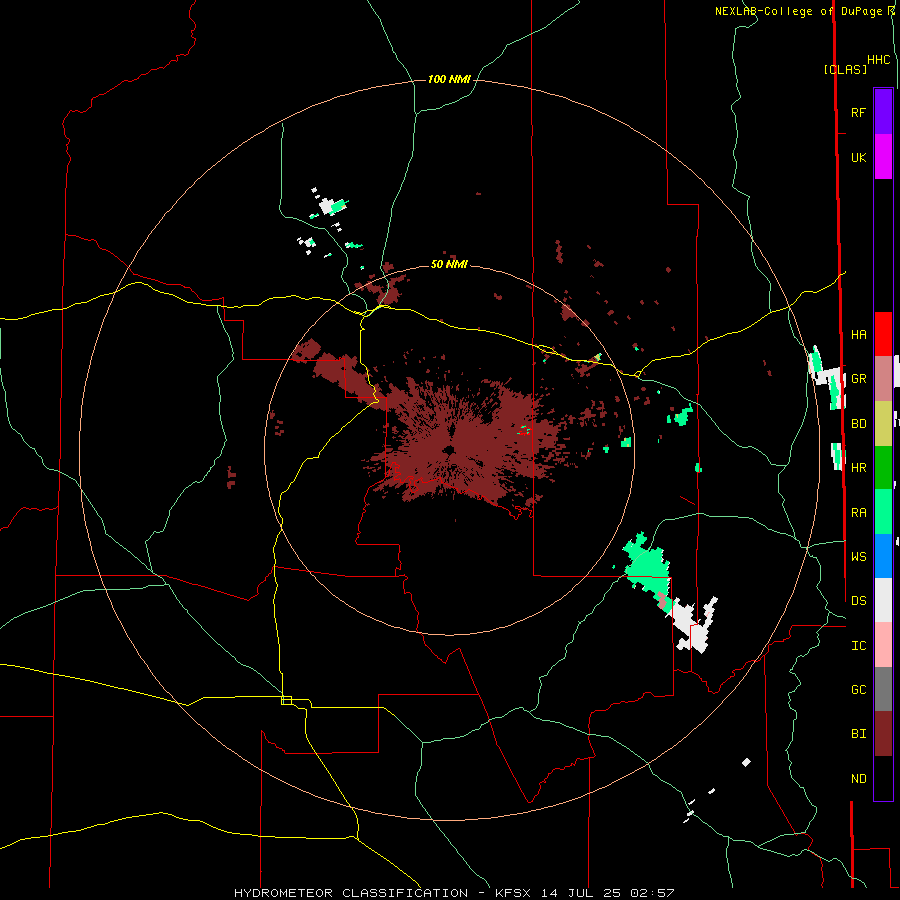This screenshot has height=900, width=900.
Task: Click the Hydrometeor Classification KFSX timestamp caption
Action: (x=454, y=893)
